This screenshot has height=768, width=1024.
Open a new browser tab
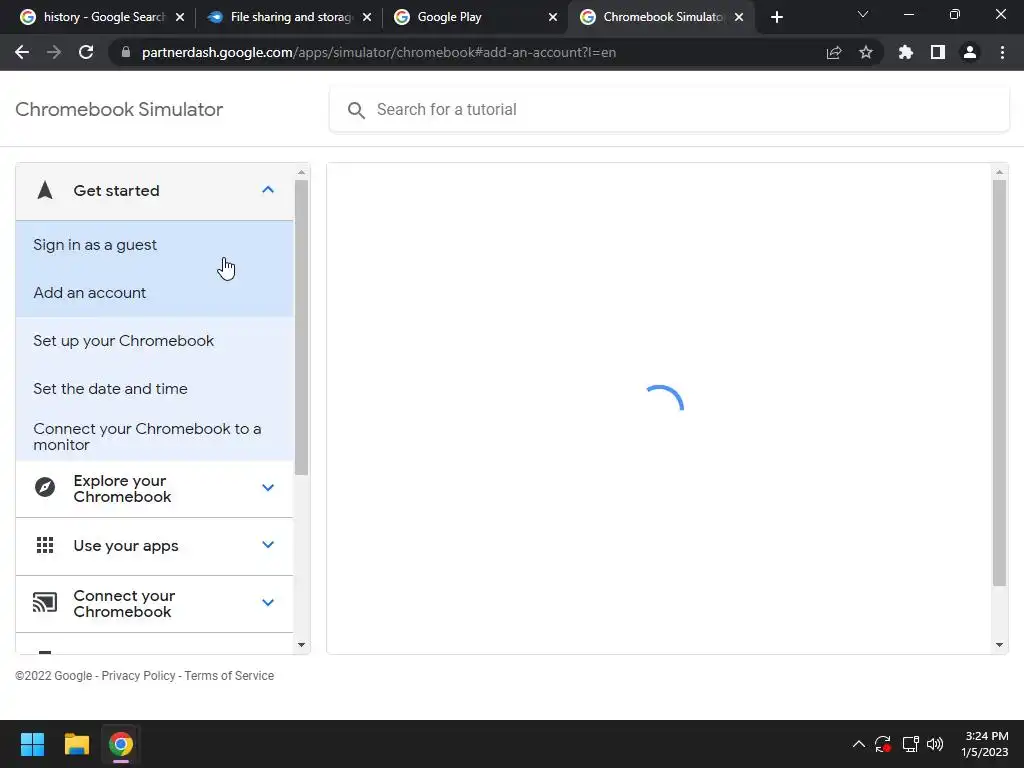(776, 17)
